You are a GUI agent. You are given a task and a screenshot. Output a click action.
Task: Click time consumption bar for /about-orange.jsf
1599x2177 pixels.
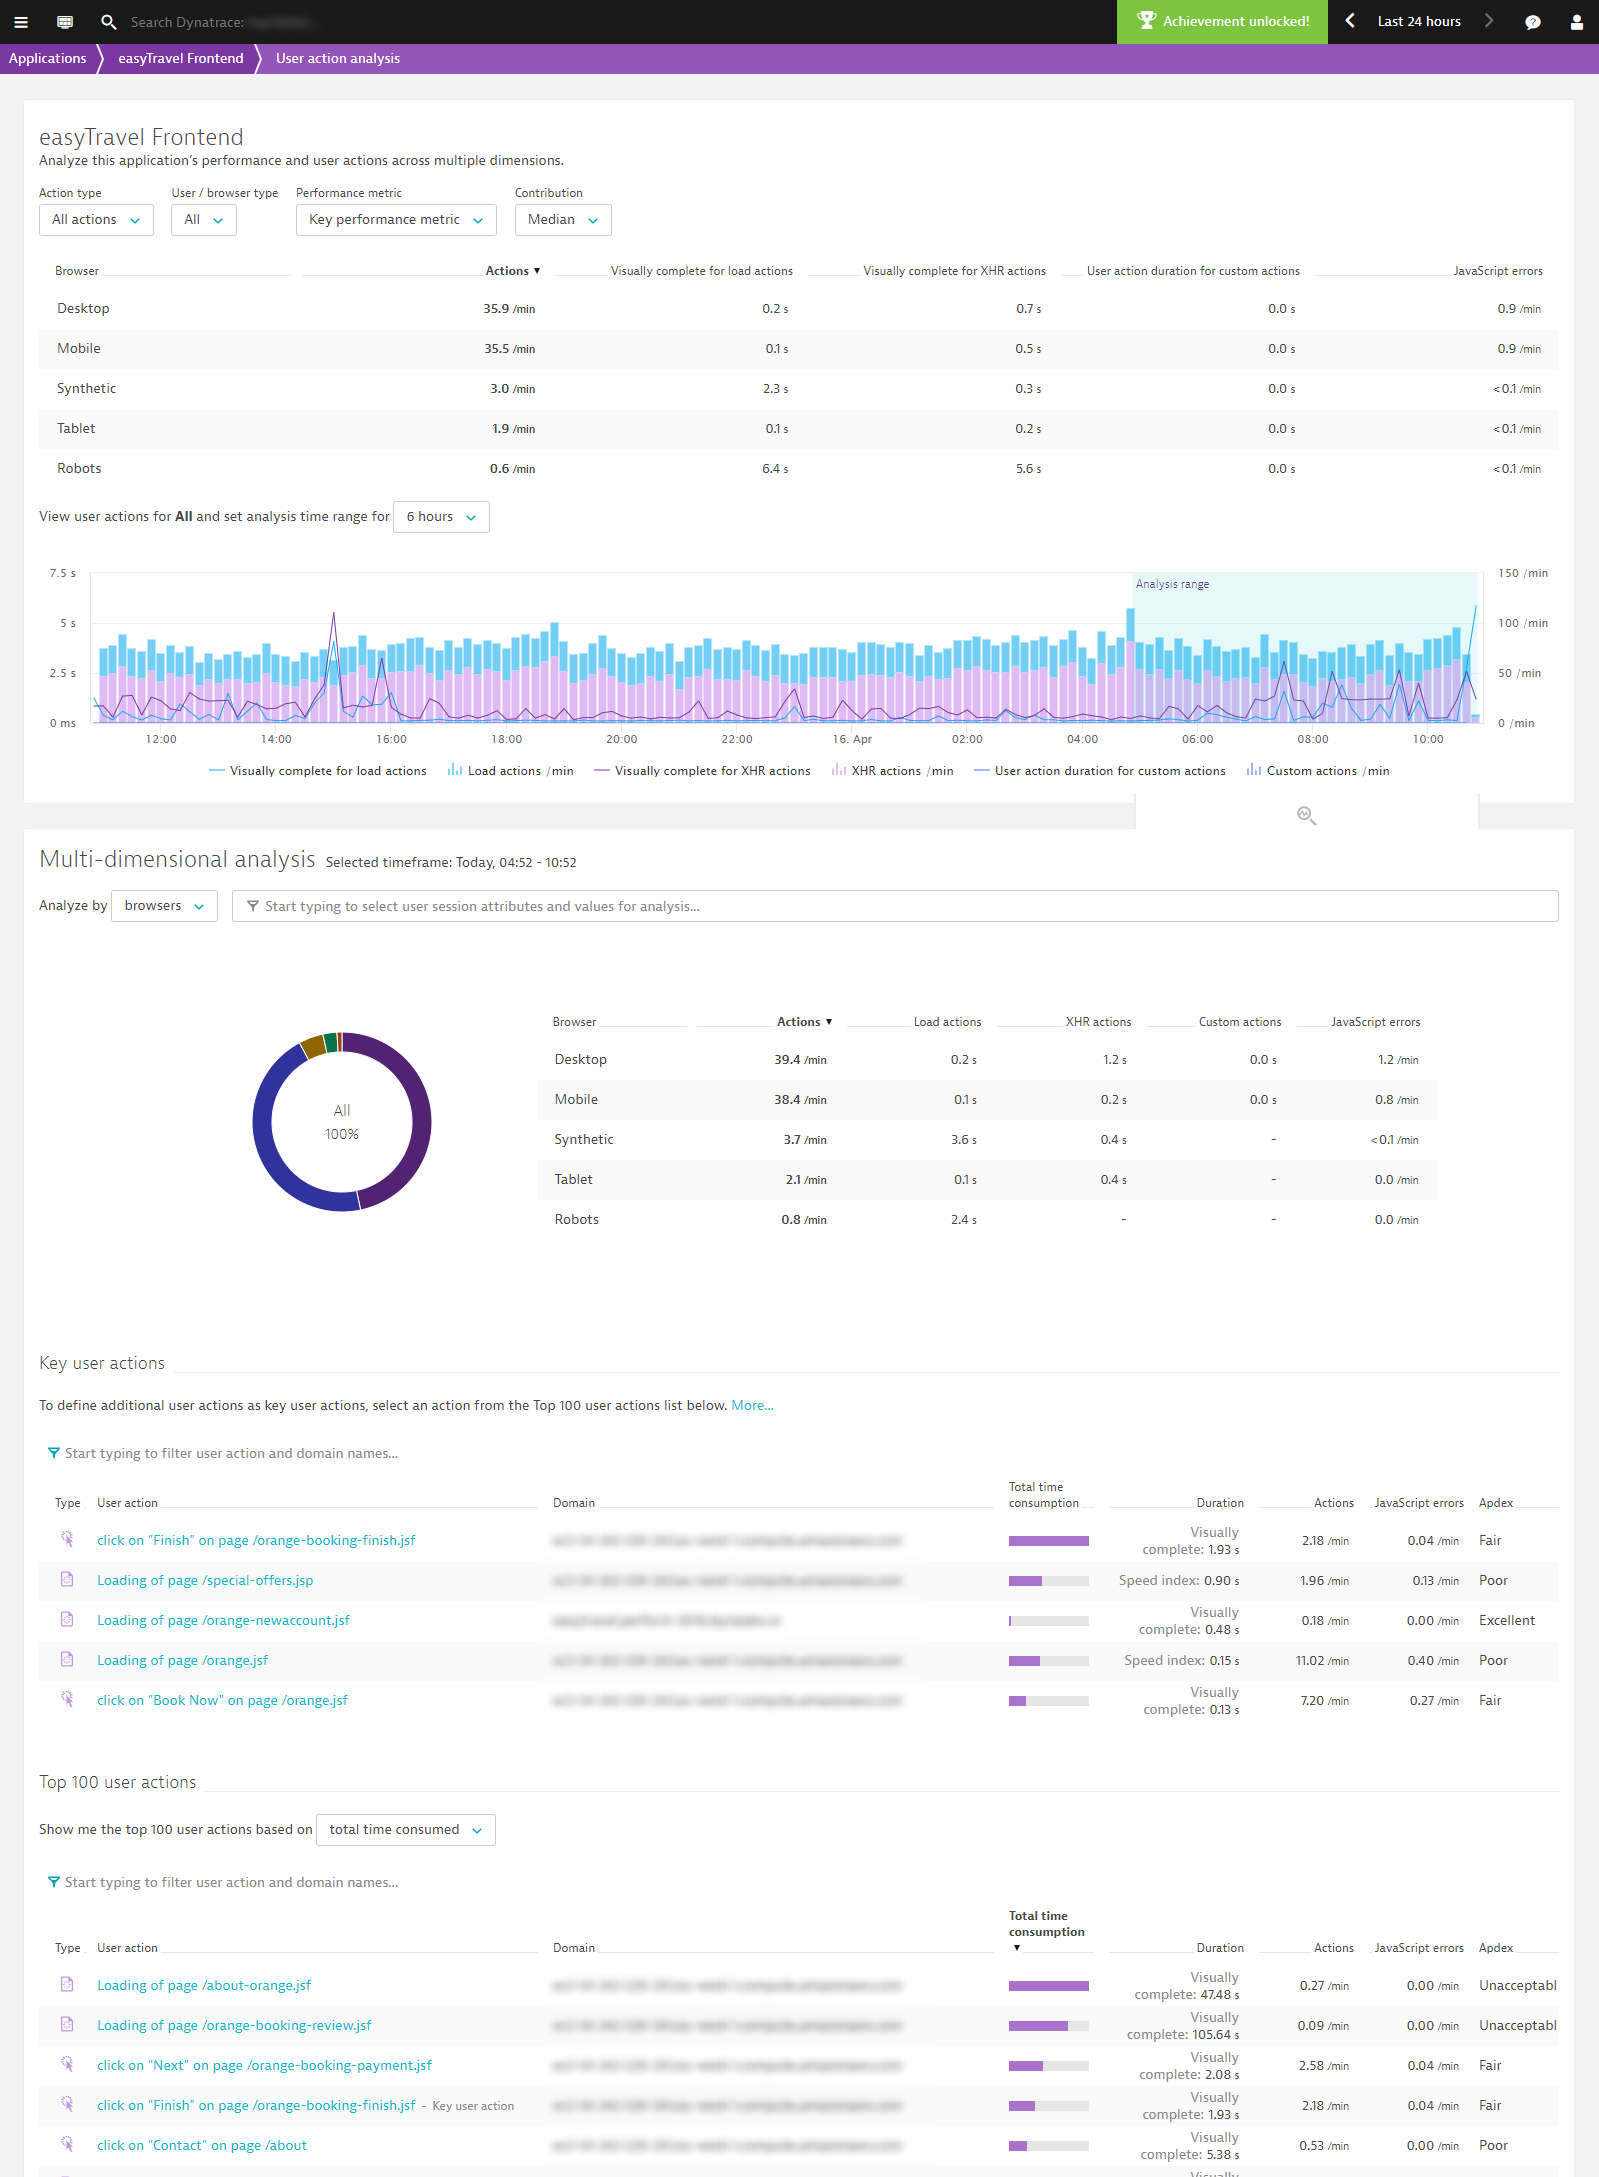[1048, 1986]
